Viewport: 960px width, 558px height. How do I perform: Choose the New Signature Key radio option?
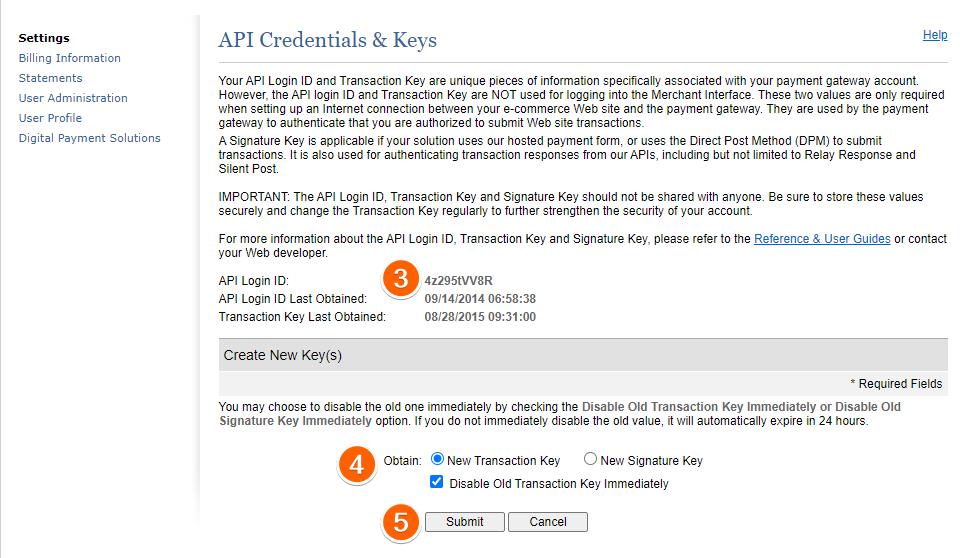coord(590,460)
